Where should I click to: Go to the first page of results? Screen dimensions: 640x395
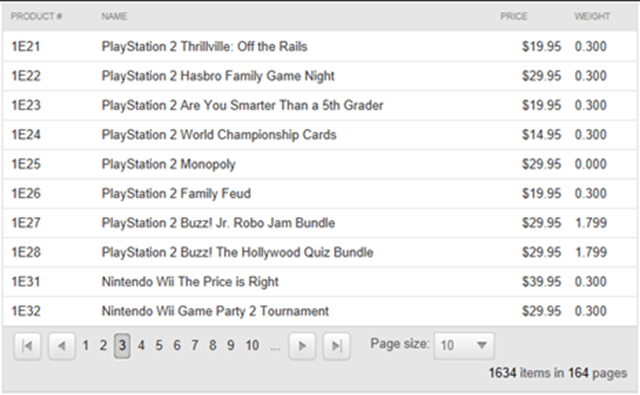click(x=27, y=346)
